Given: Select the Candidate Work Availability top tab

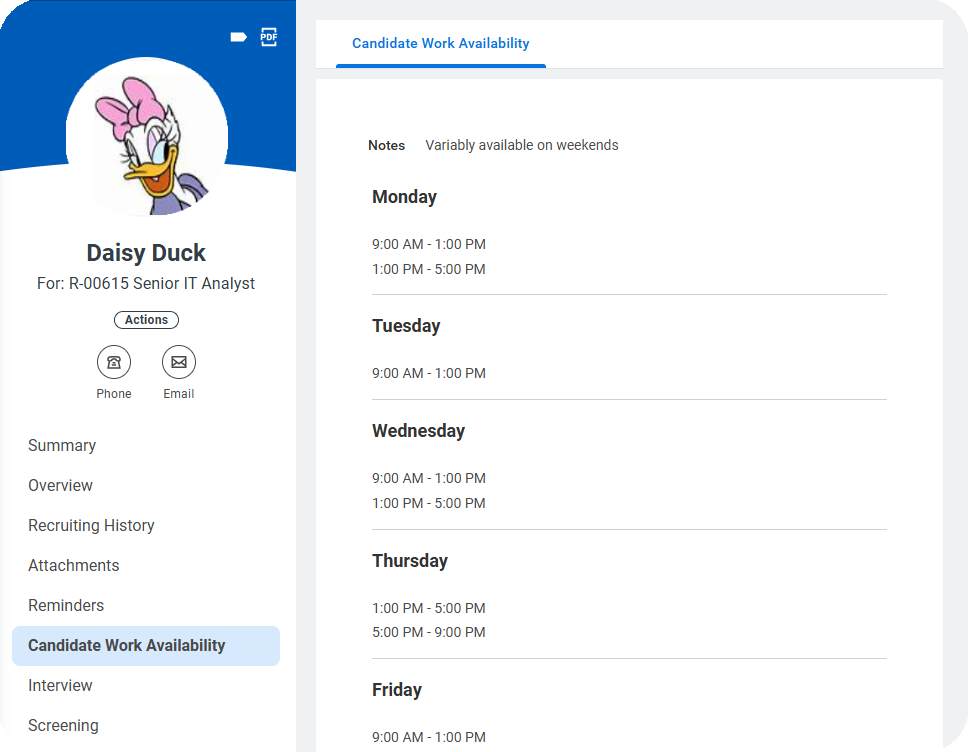Looking at the screenshot, I should [x=441, y=43].
